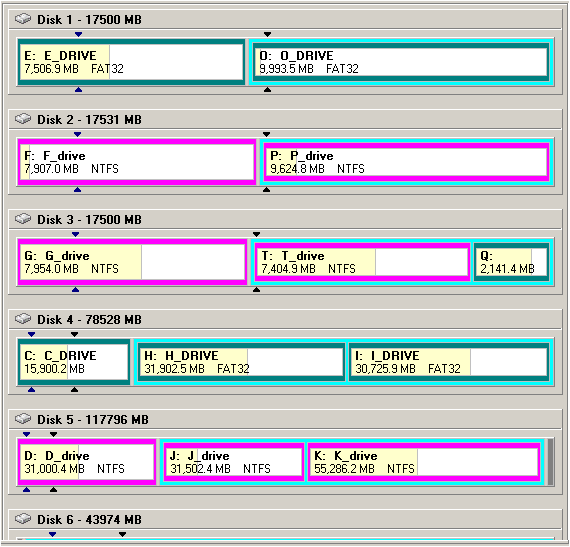Click the Disk 6 hard drive icon
This screenshot has width=570, height=547.
(23, 518)
